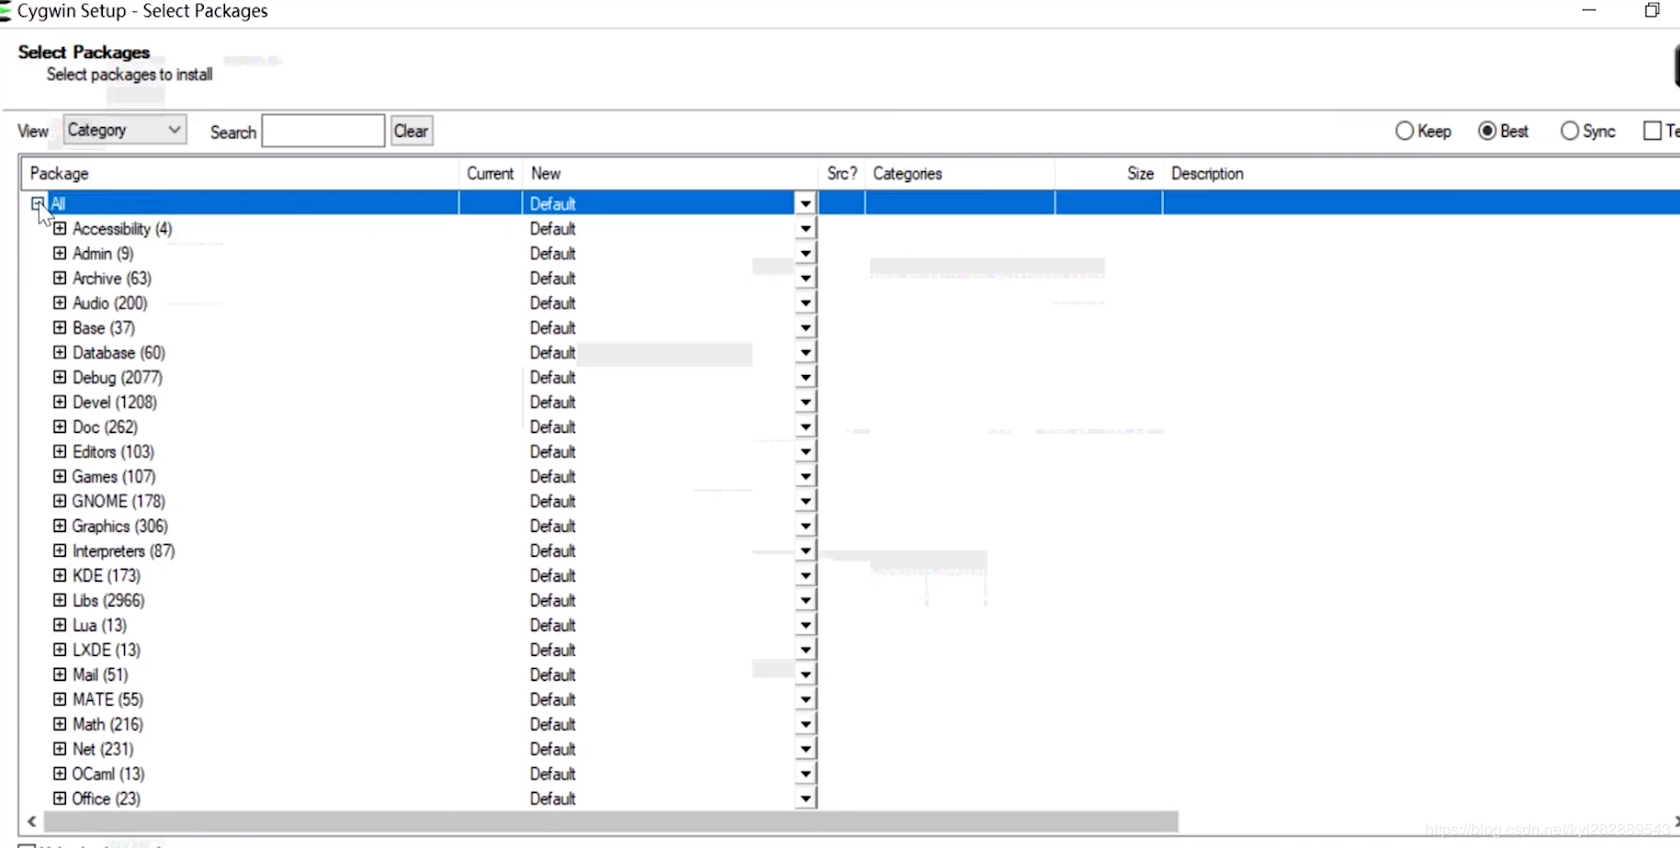Expand the Interpreters (87) category
Viewport: 1680px width, 848px height.
coord(60,550)
